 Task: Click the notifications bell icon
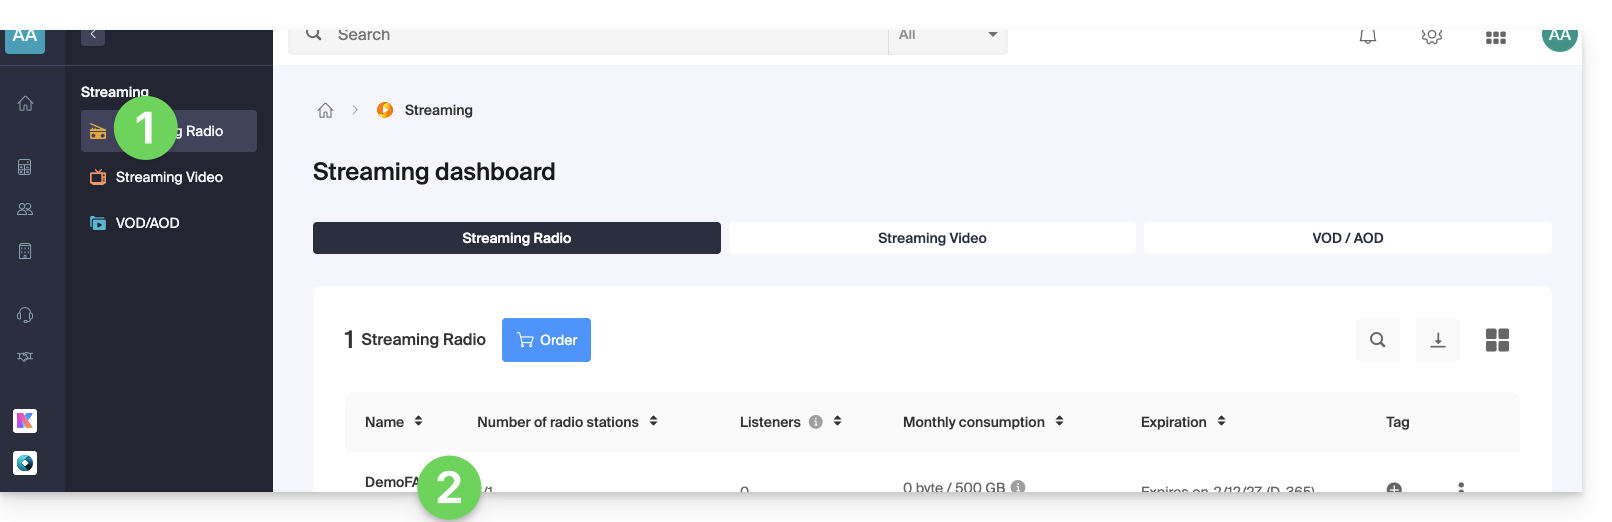1367,37
